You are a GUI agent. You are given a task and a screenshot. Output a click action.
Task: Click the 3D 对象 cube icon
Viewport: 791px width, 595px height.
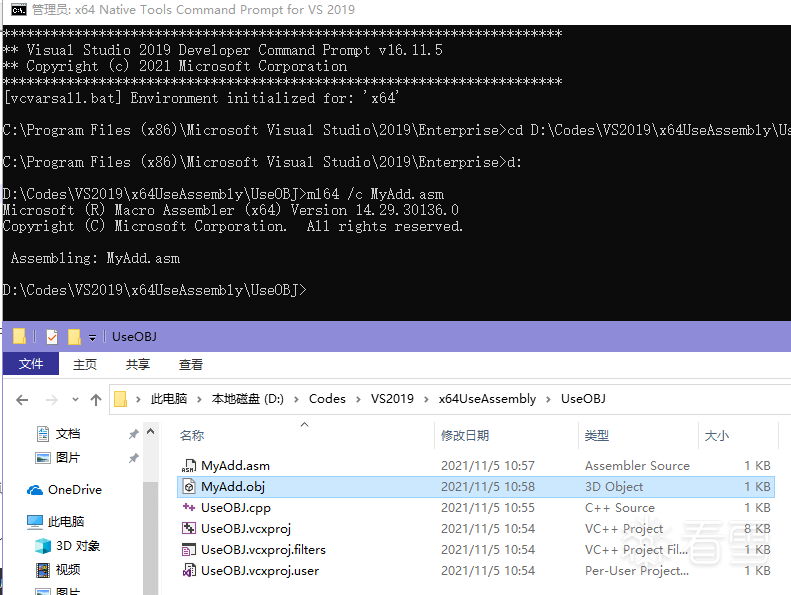[43, 546]
